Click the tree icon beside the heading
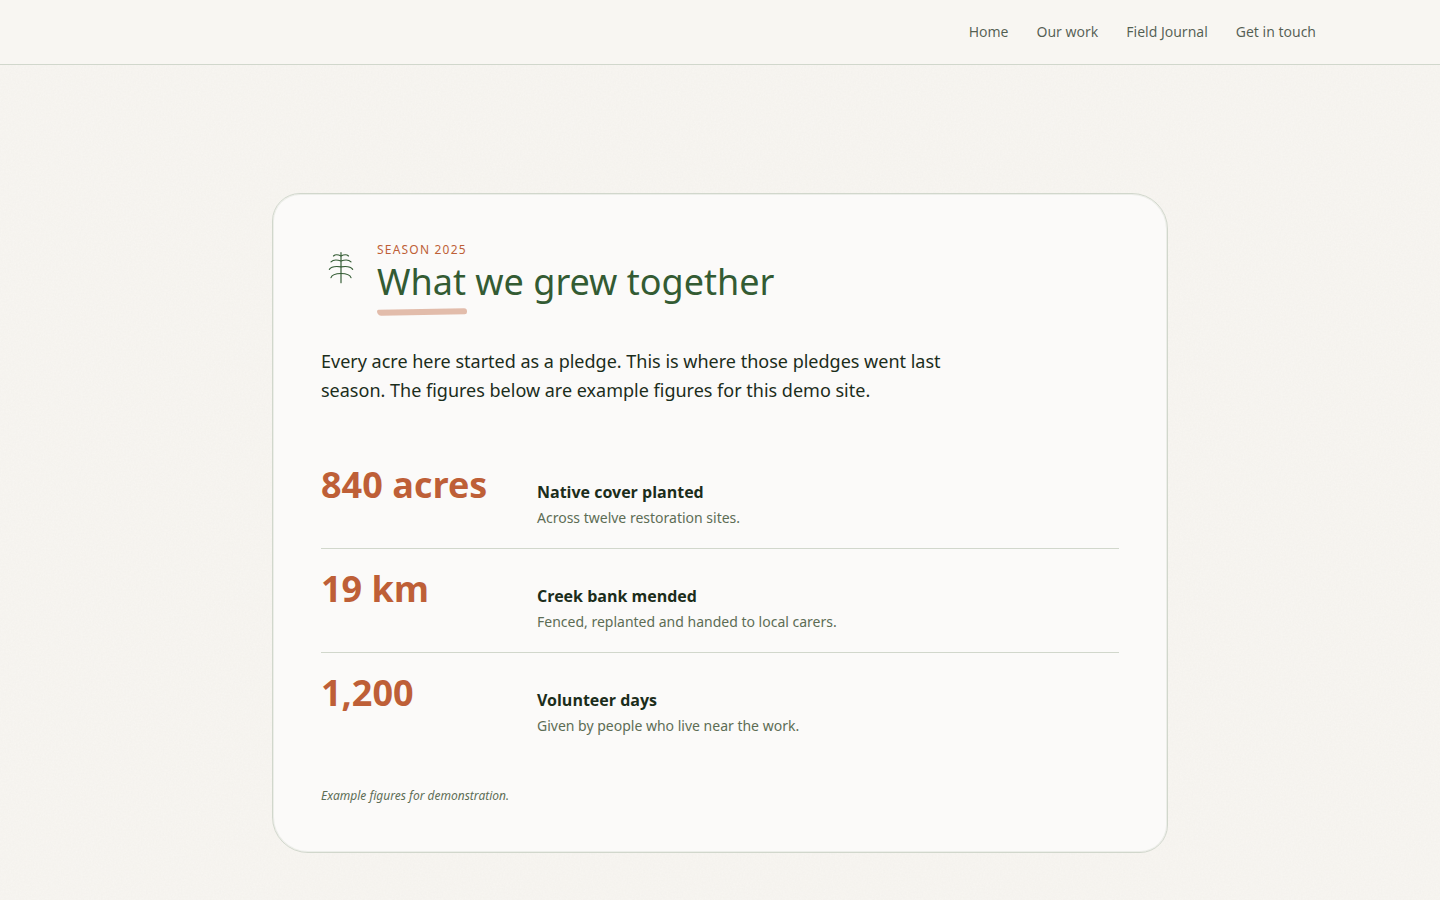Viewport: 1440px width, 900px height. tap(341, 267)
